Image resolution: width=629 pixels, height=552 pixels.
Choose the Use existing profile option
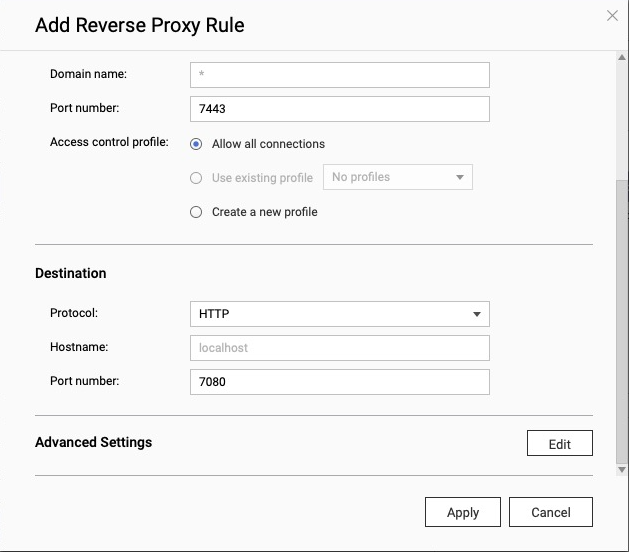pyautogui.click(x=196, y=178)
